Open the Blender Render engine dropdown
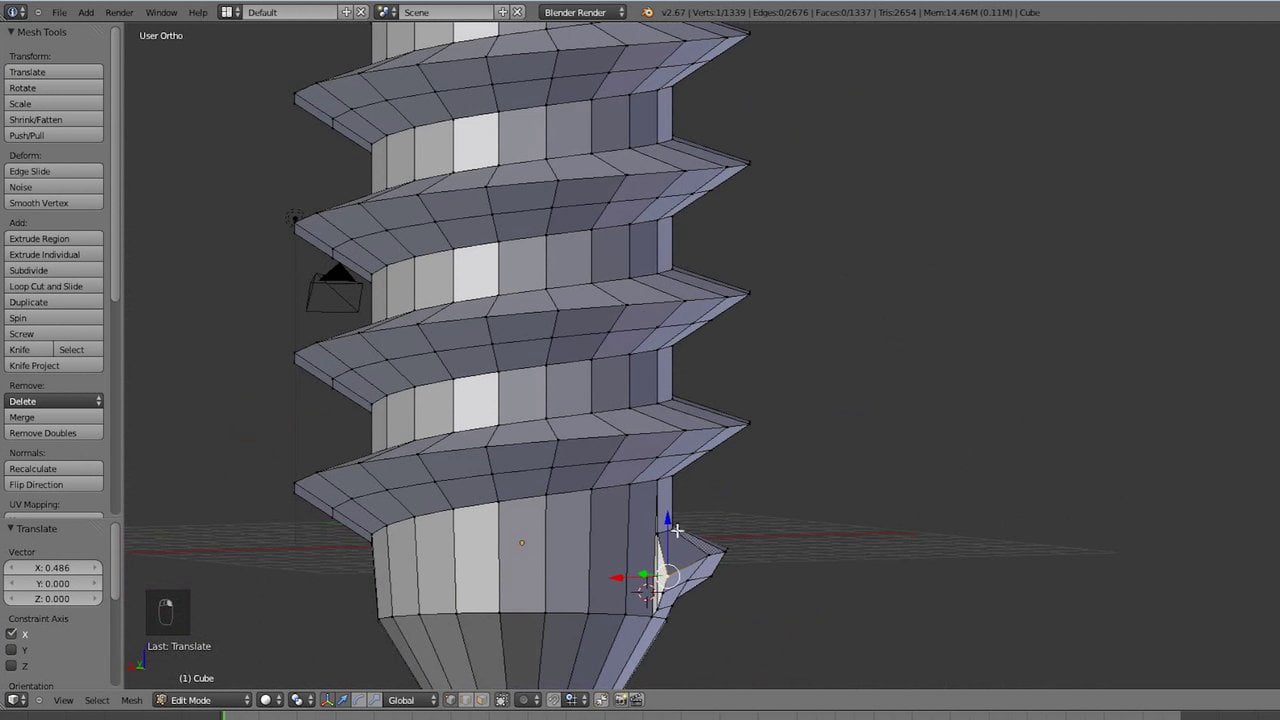 (584, 12)
